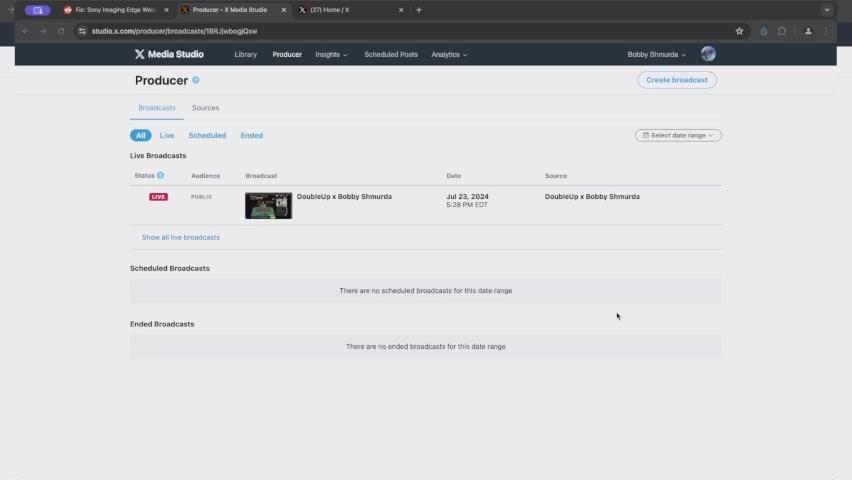Open the browser extensions puzzle icon

(782, 32)
